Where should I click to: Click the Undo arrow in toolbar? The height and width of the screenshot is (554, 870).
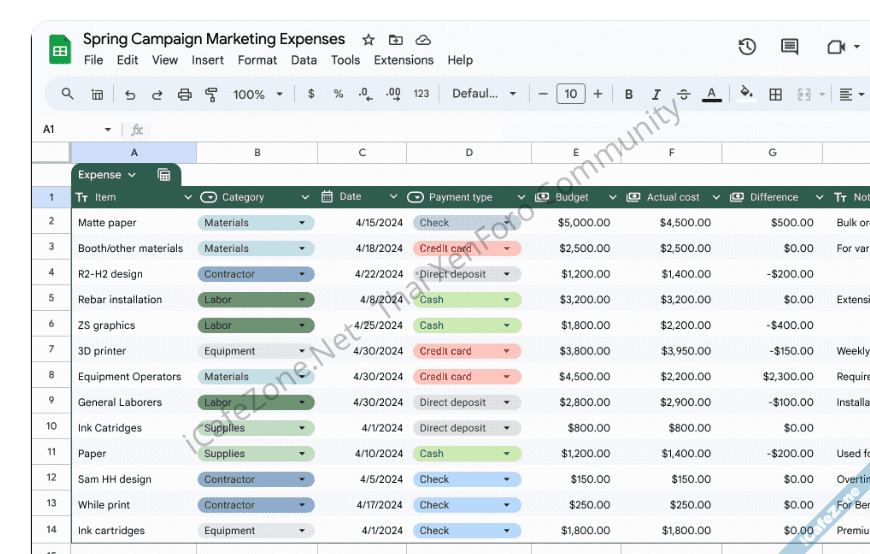[130, 94]
